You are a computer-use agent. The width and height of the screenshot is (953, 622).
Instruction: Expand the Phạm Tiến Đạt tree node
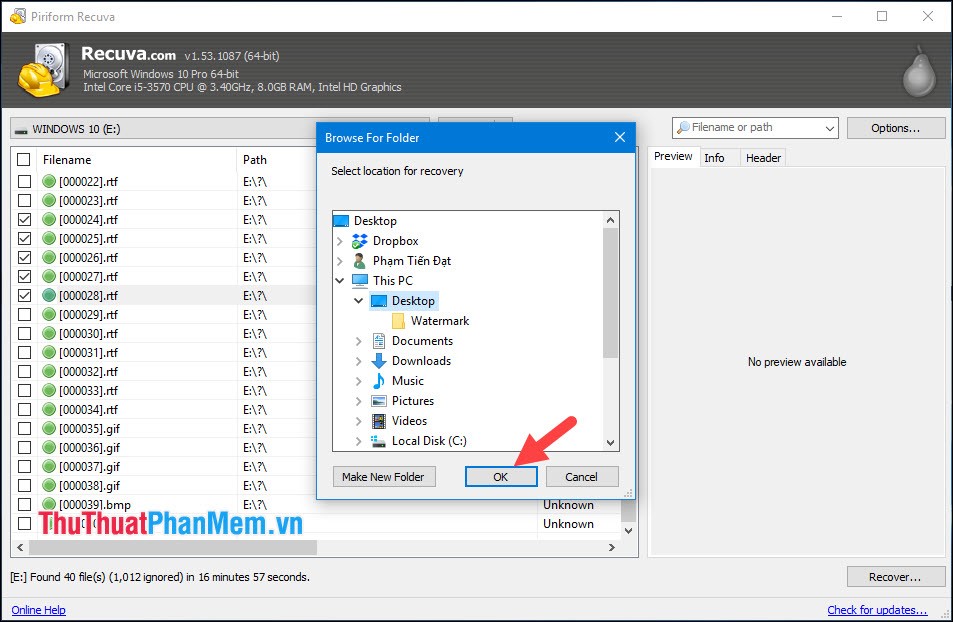(x=340, y=261)
